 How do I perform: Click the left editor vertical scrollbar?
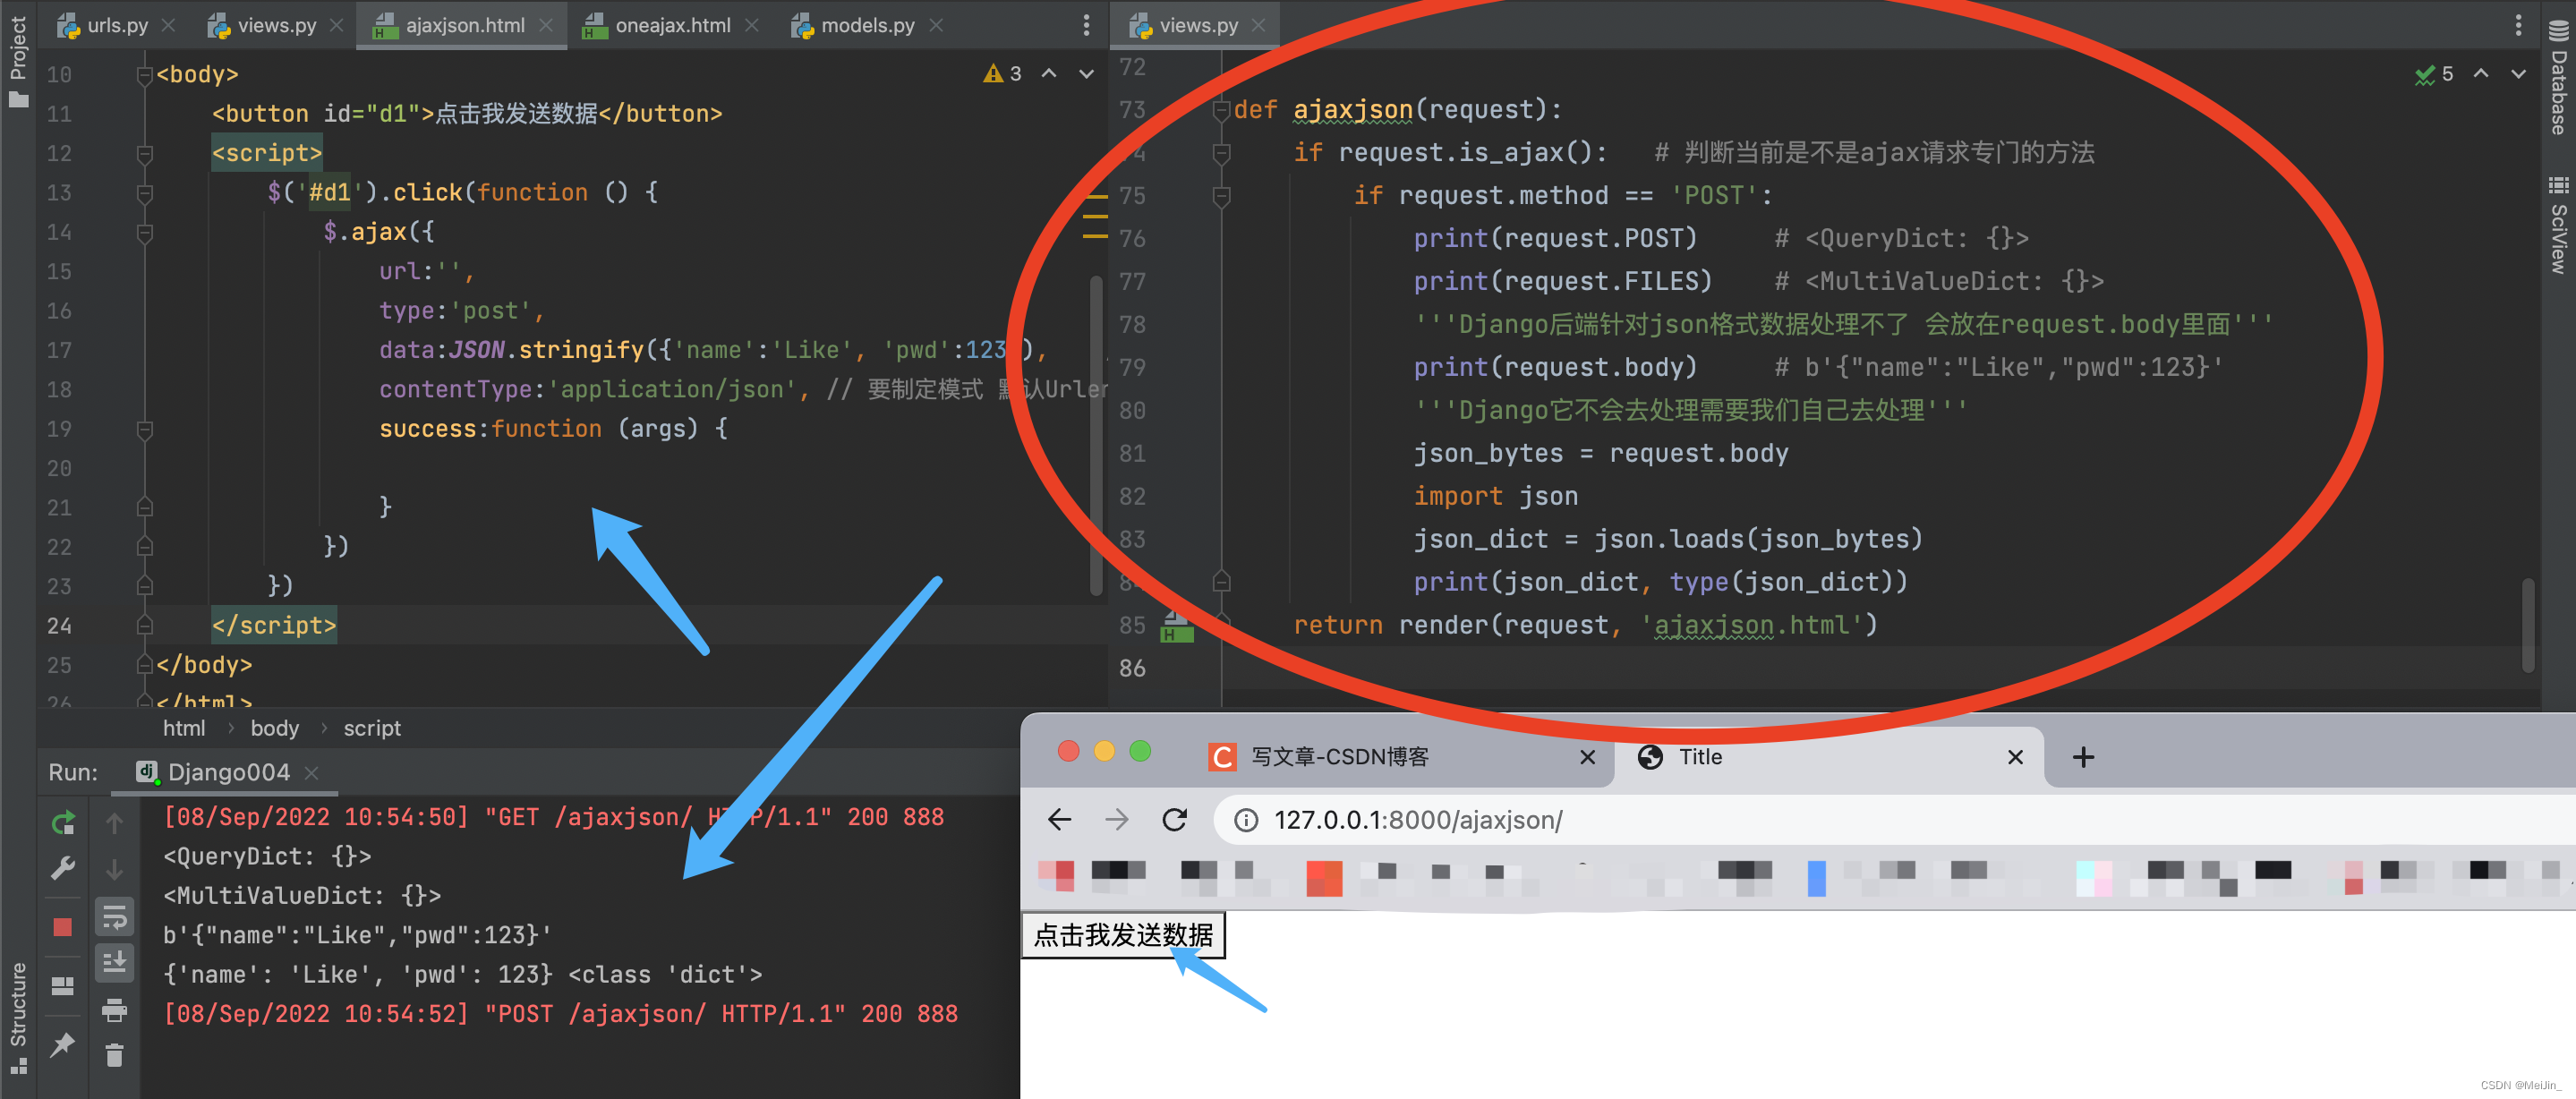tap(1096, 435)
